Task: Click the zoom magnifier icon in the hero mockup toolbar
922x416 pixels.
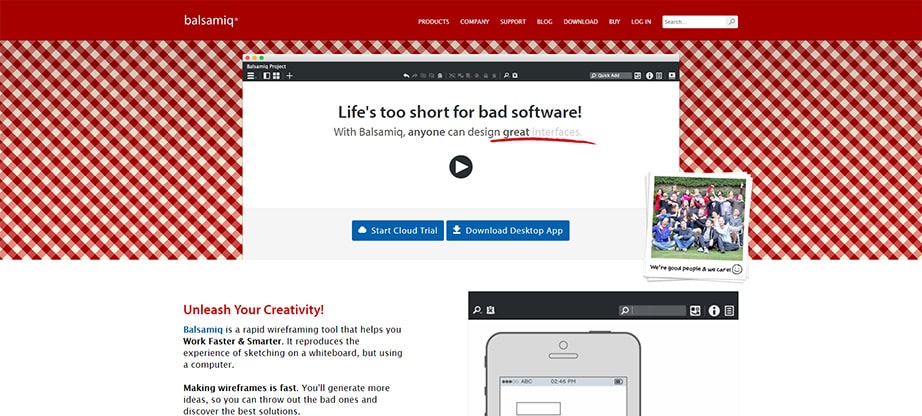Action: tap(506, 76)
